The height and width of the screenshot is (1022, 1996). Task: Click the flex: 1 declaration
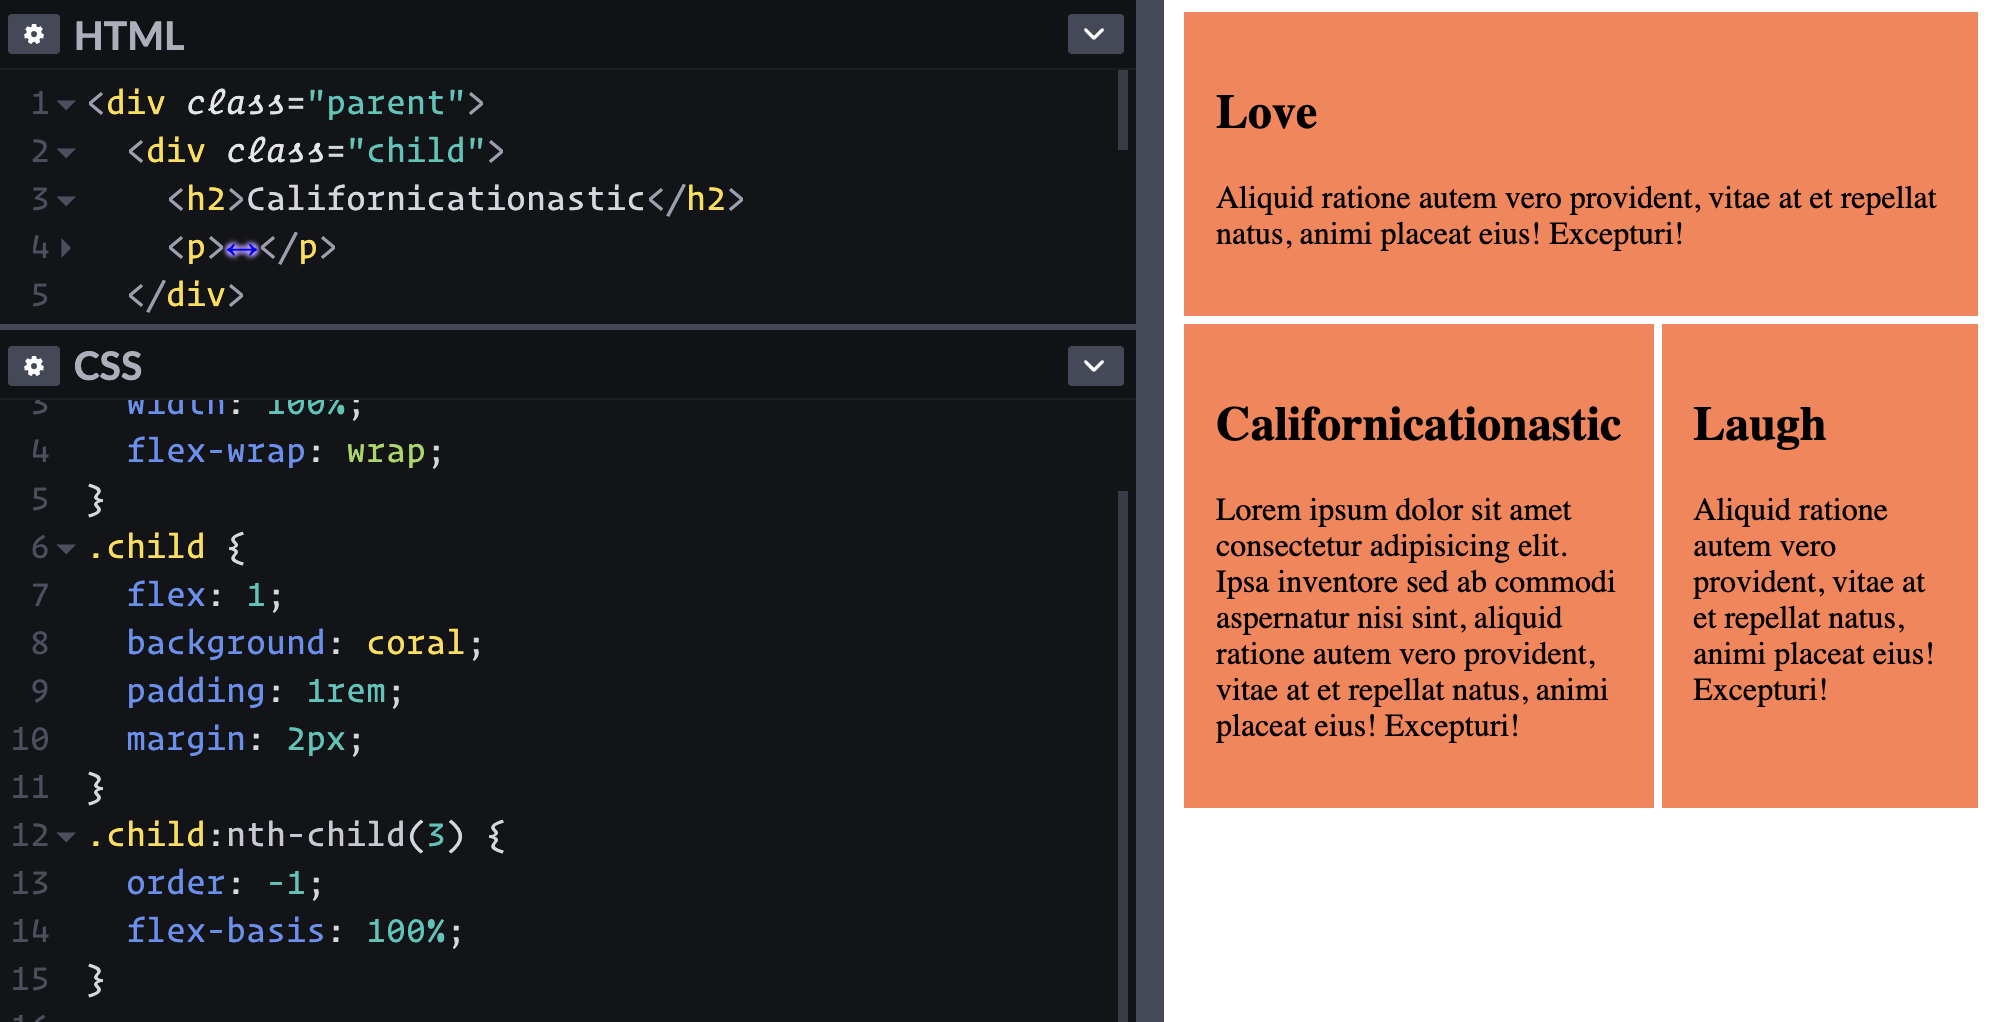205,595
